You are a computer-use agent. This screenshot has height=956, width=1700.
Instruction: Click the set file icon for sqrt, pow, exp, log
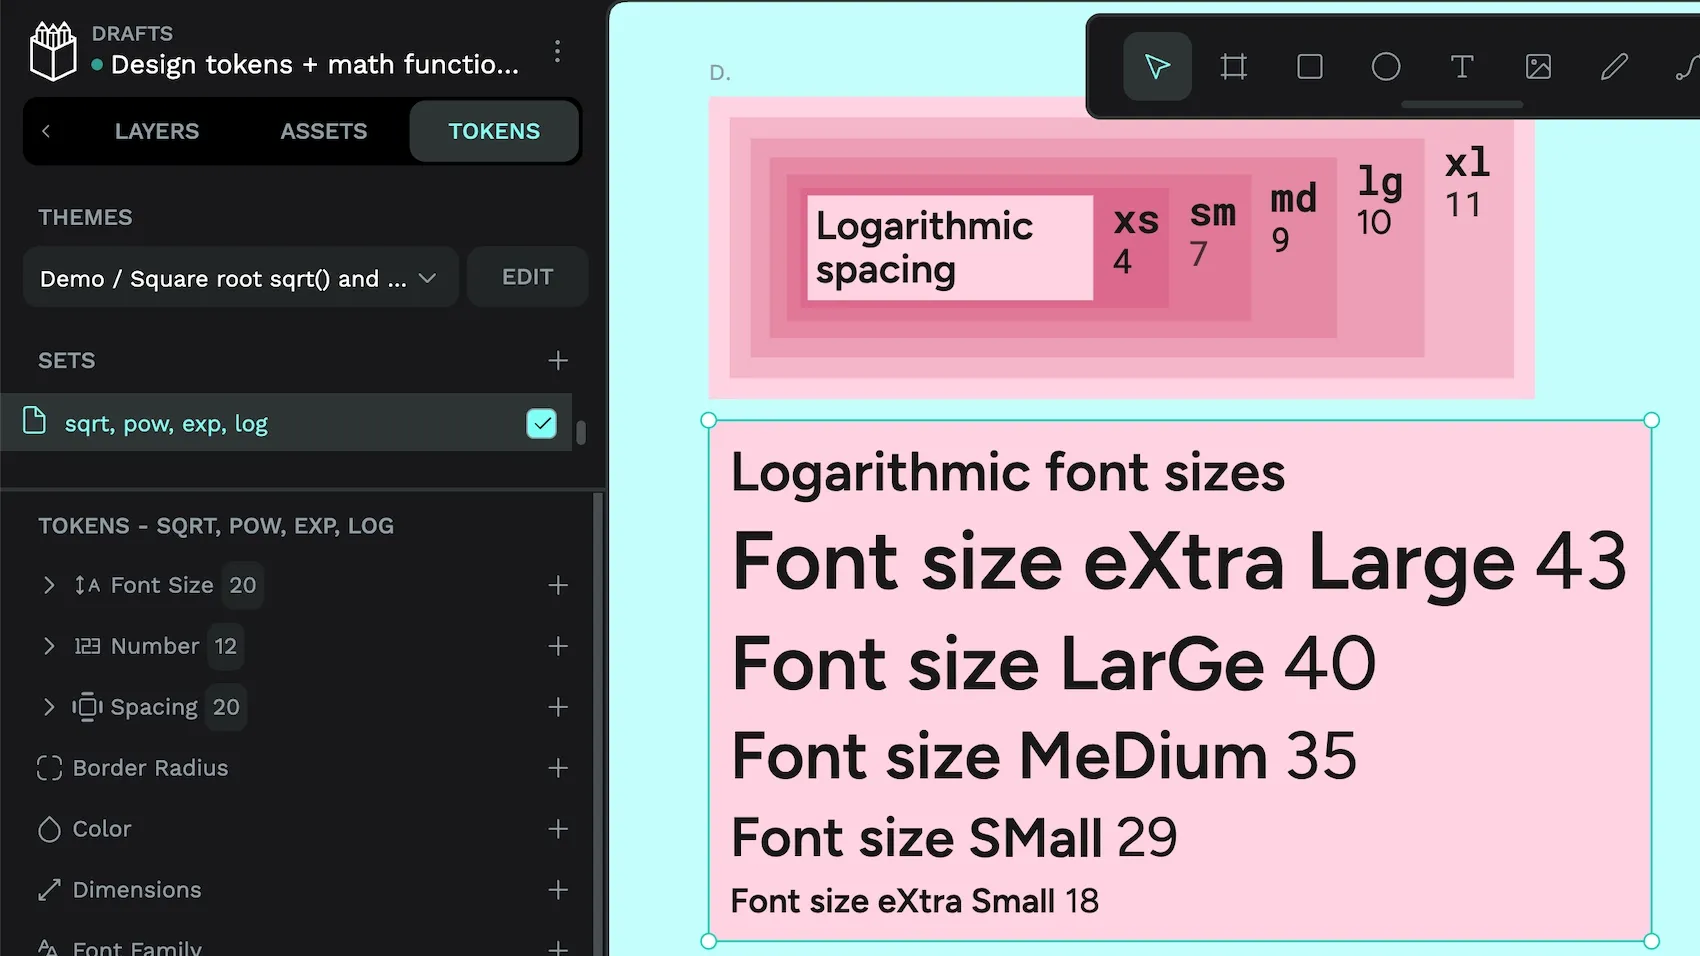(x=34, y=421)
